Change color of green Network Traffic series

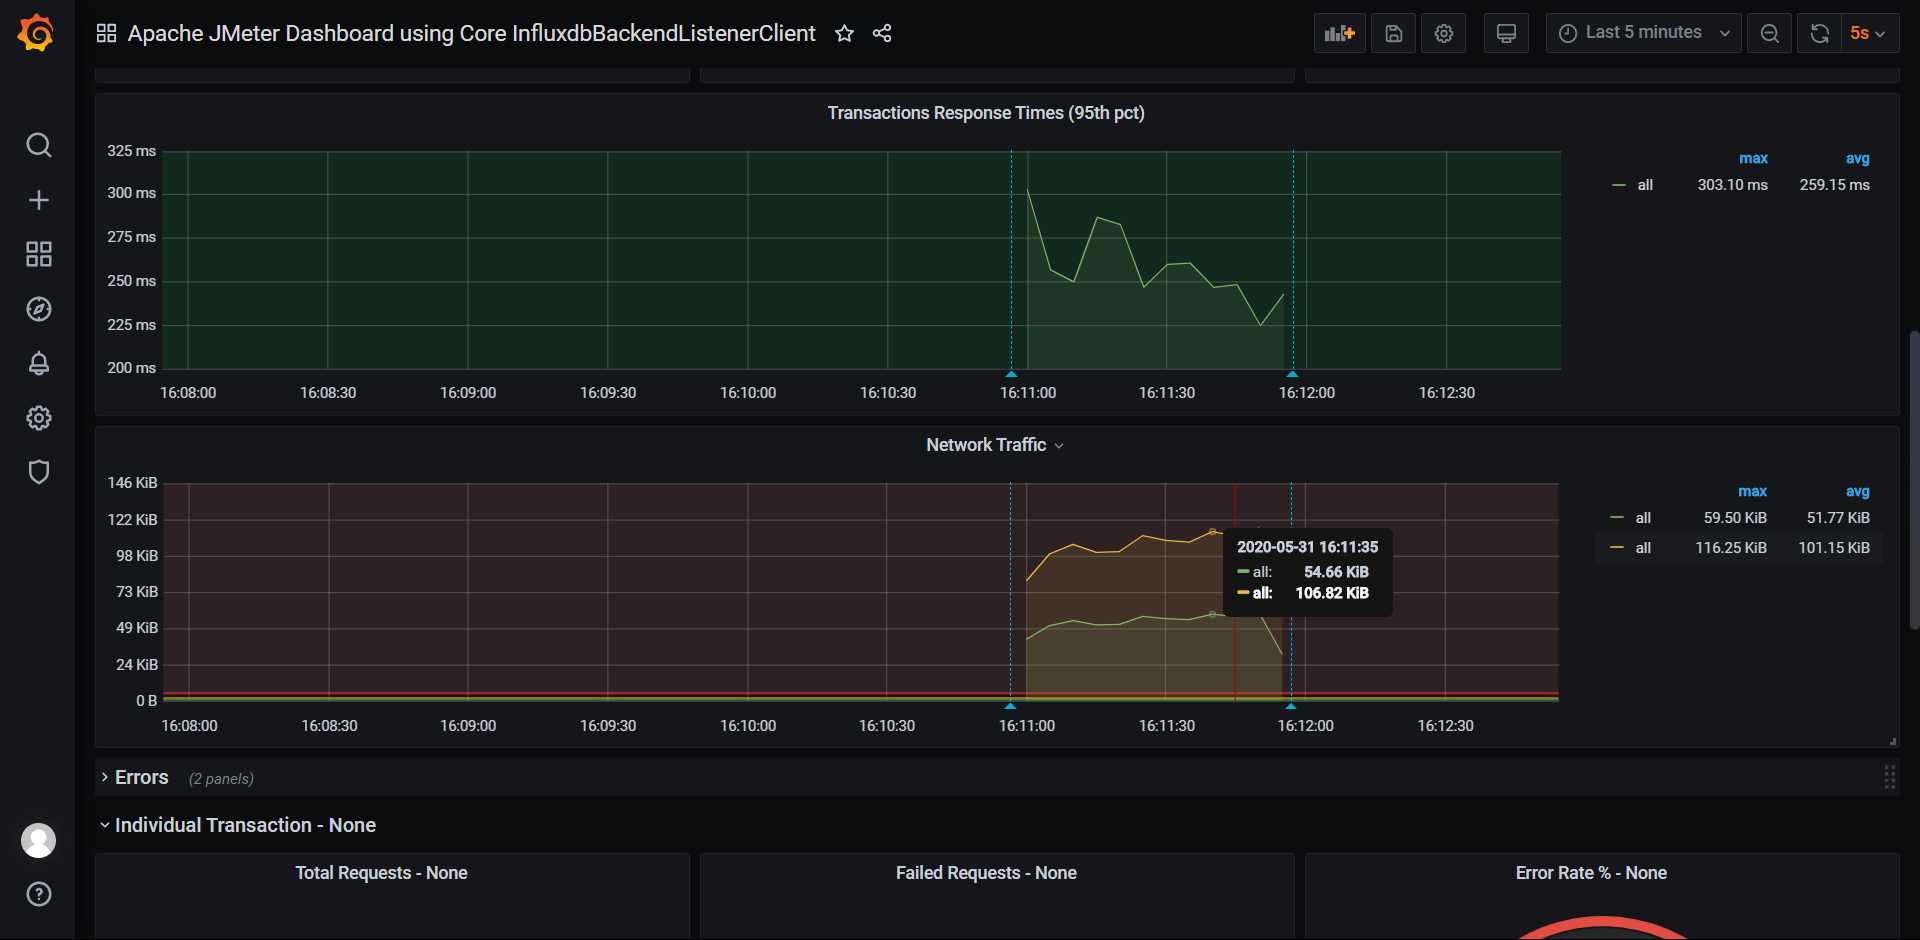pyautogui.click(x=1617, y=517)
